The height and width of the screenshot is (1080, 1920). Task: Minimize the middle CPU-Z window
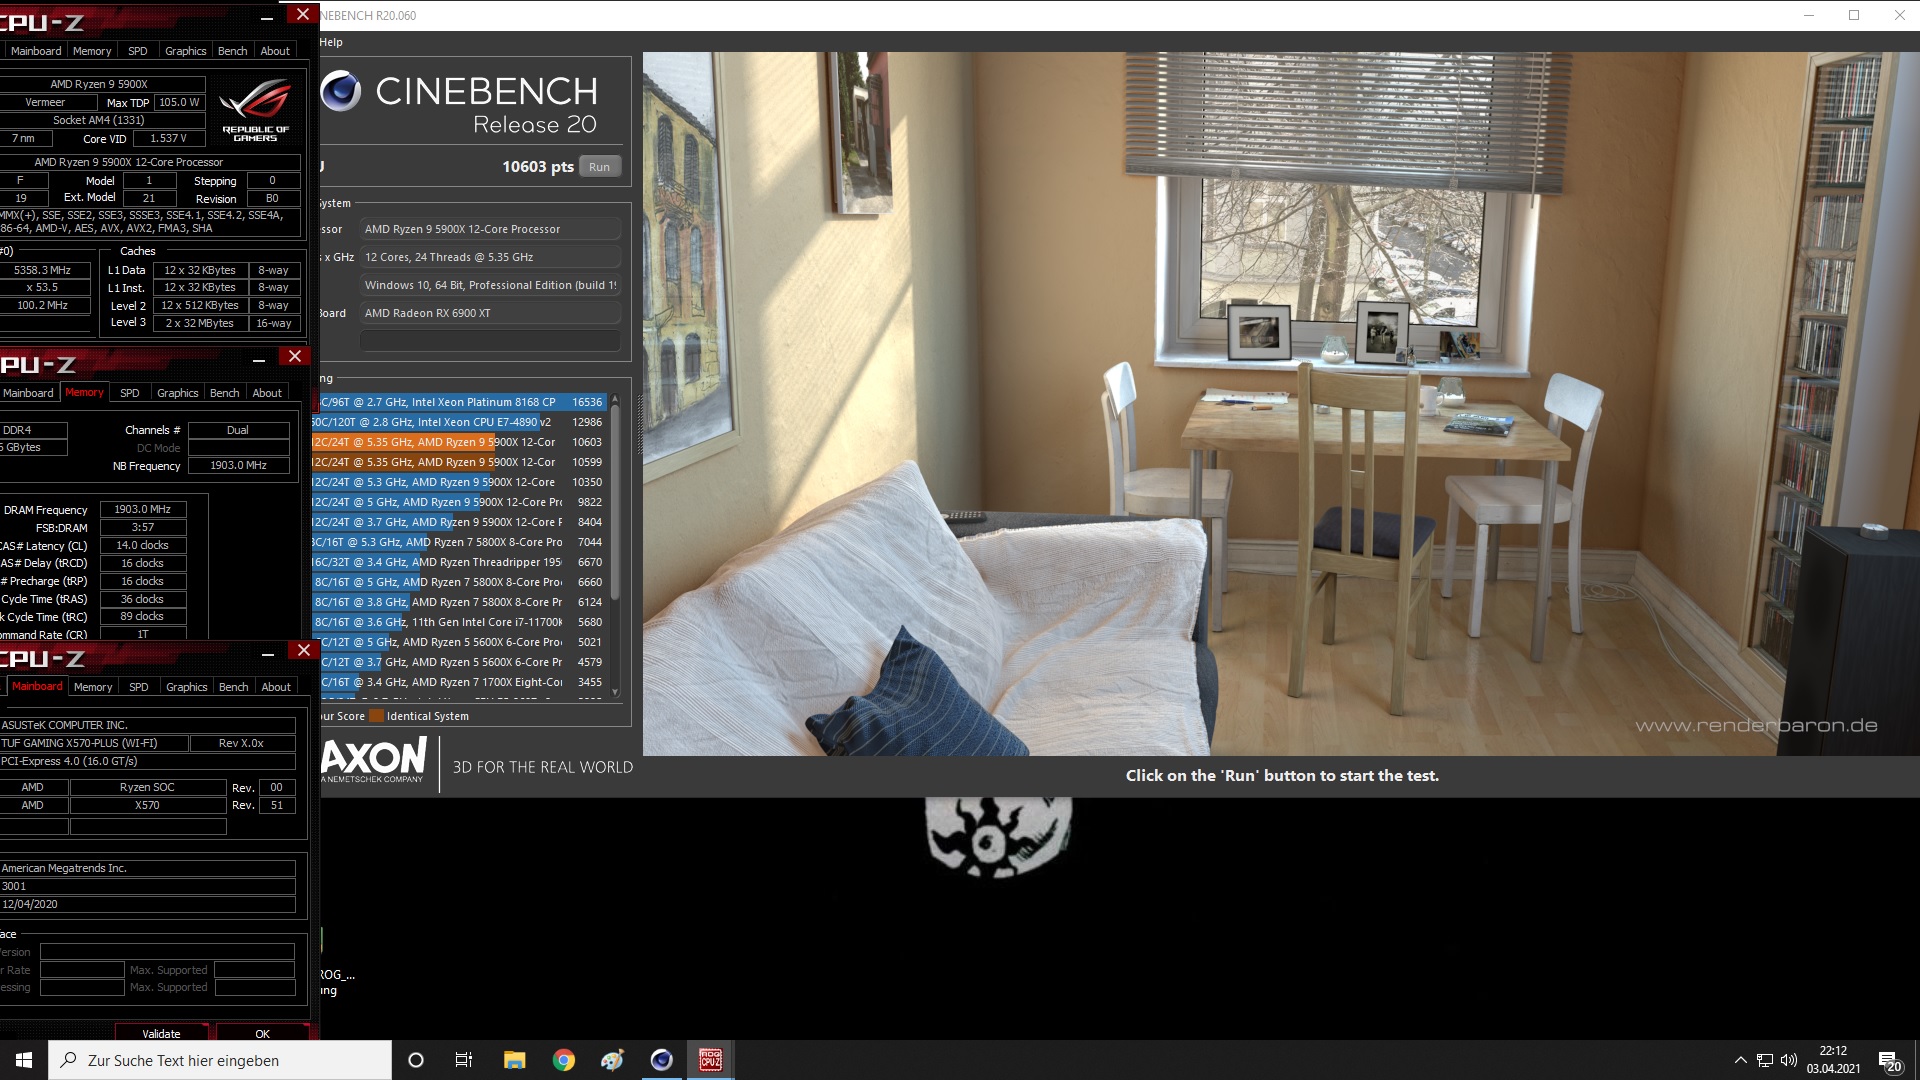259,359
